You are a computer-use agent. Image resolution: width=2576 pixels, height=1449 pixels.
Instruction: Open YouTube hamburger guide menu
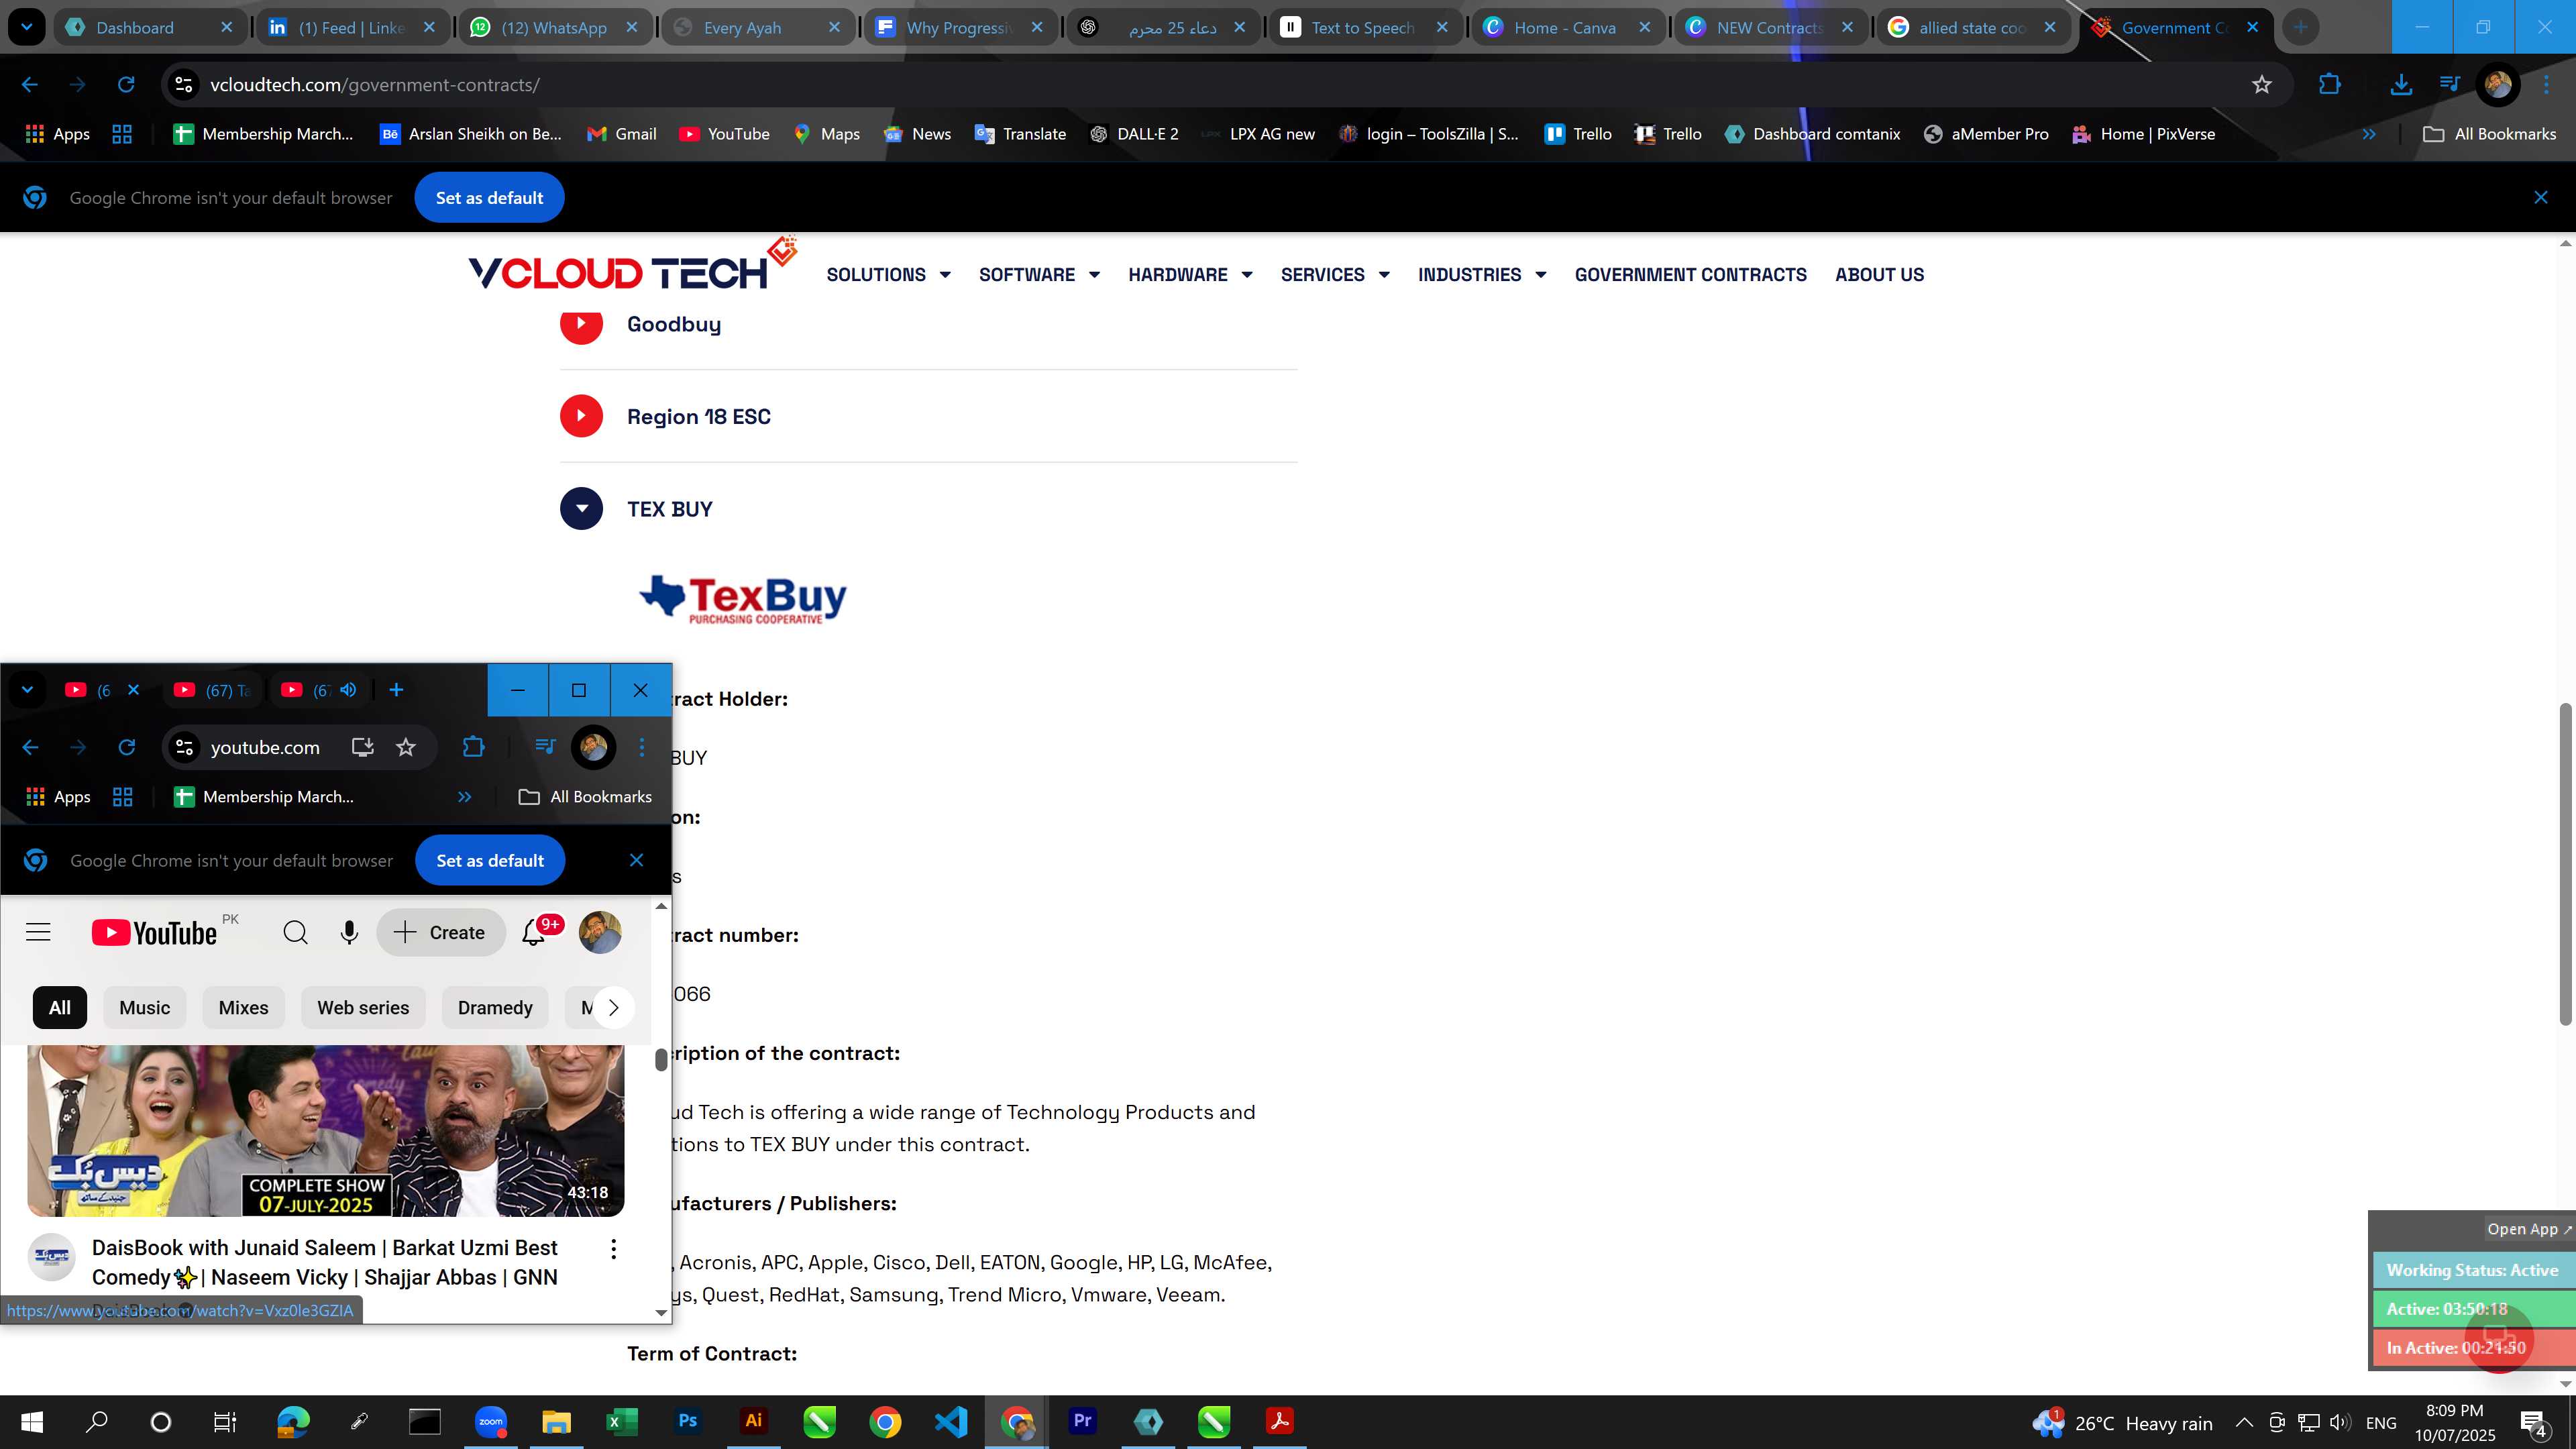[38, 933]
